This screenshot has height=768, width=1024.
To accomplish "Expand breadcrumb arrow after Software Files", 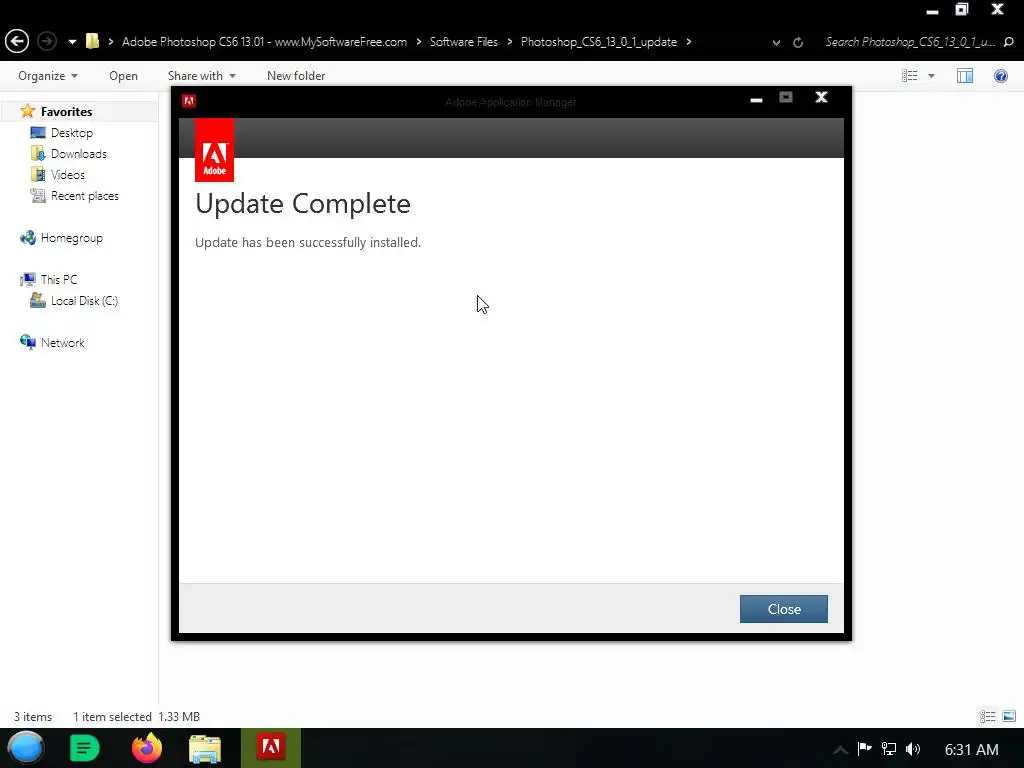I will [509, 42].
